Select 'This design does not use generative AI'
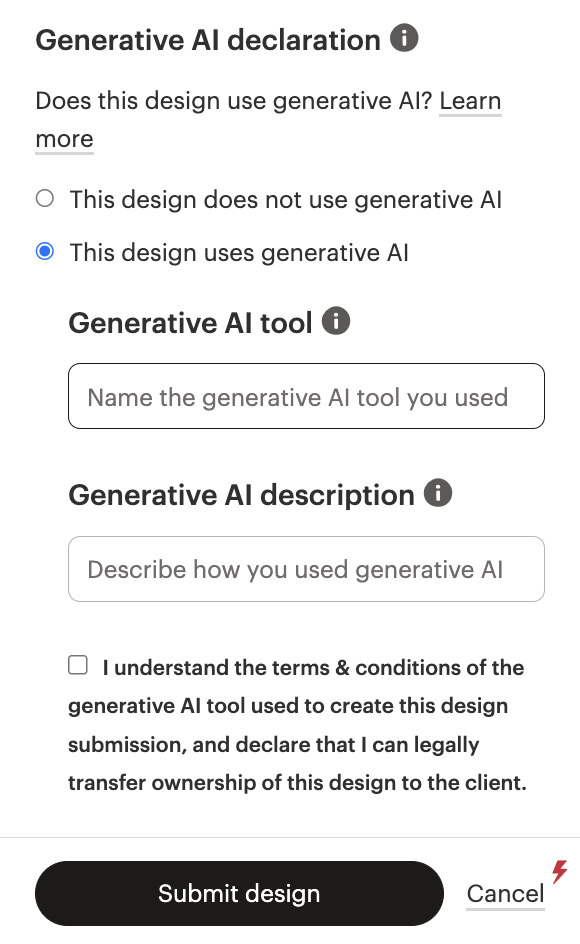Image resolution: width=580 pixels, height=944 pixels. (44, 198)
